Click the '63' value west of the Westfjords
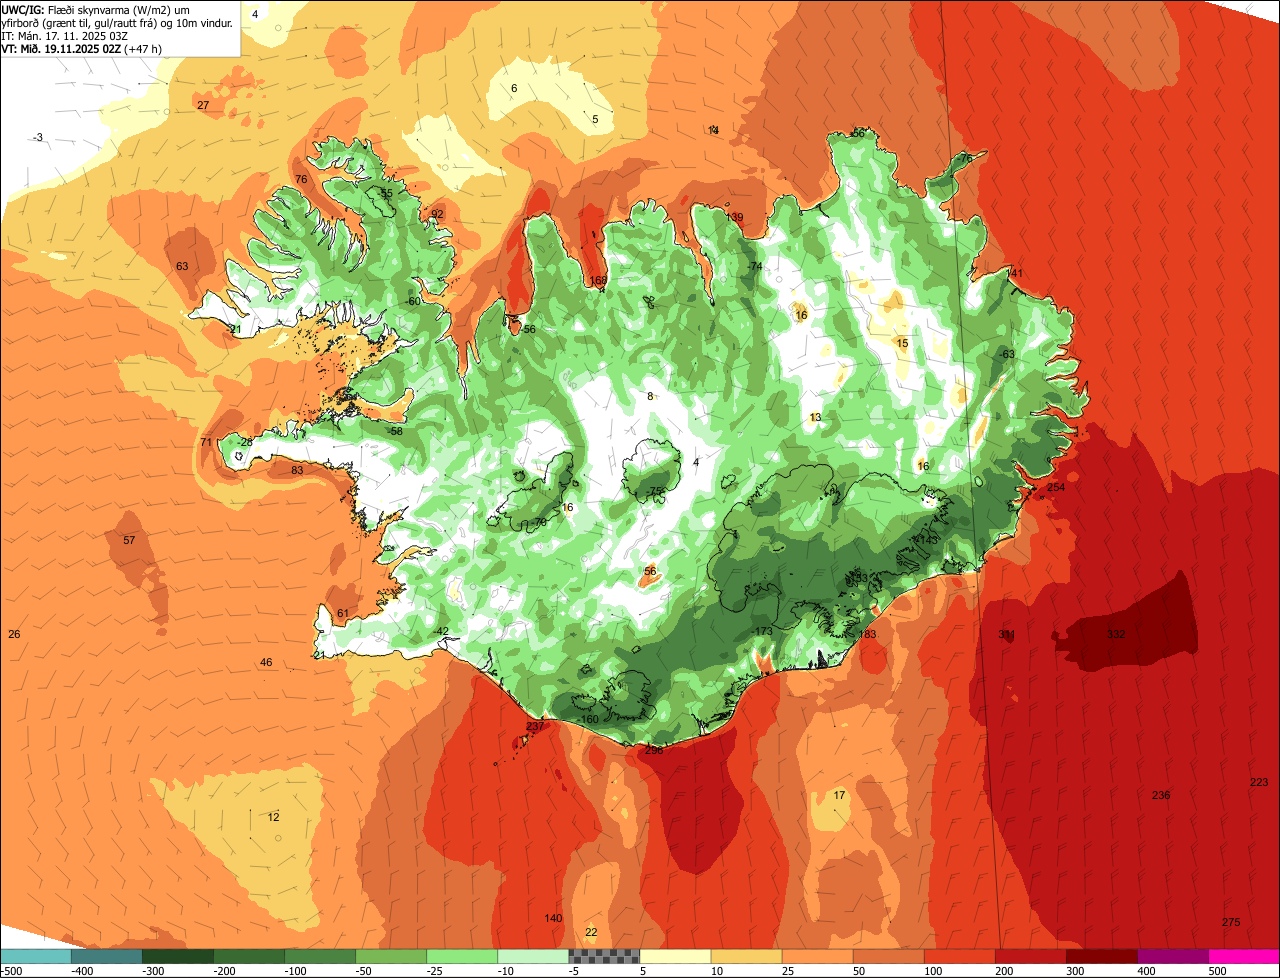 tap(182, 267)
